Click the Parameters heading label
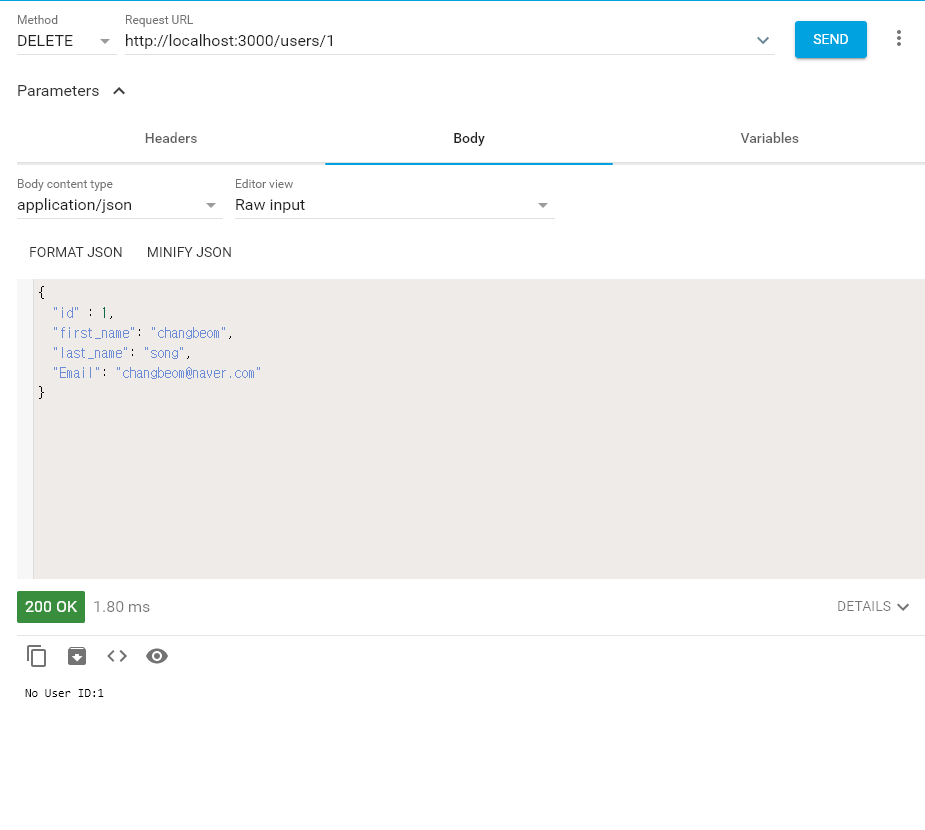 [58, 91]
